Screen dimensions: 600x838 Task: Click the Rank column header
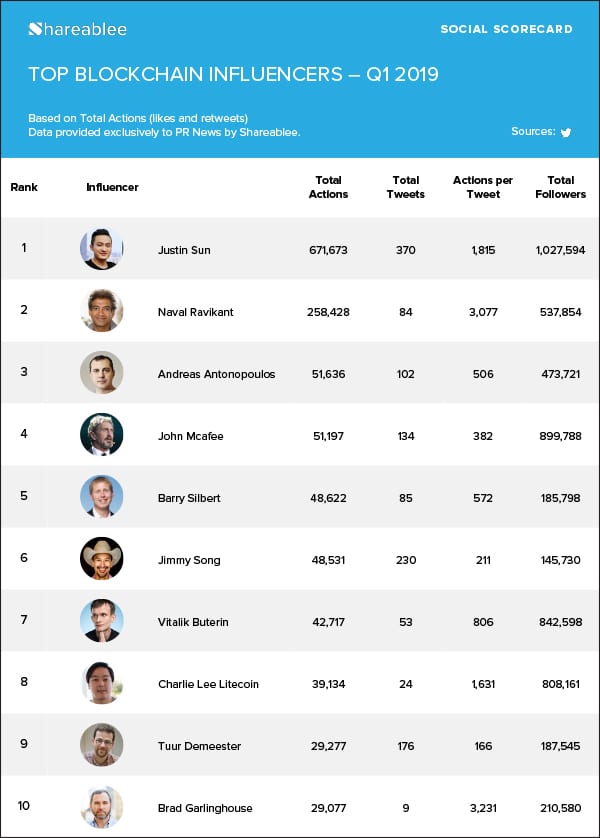(x=24, y=187)
